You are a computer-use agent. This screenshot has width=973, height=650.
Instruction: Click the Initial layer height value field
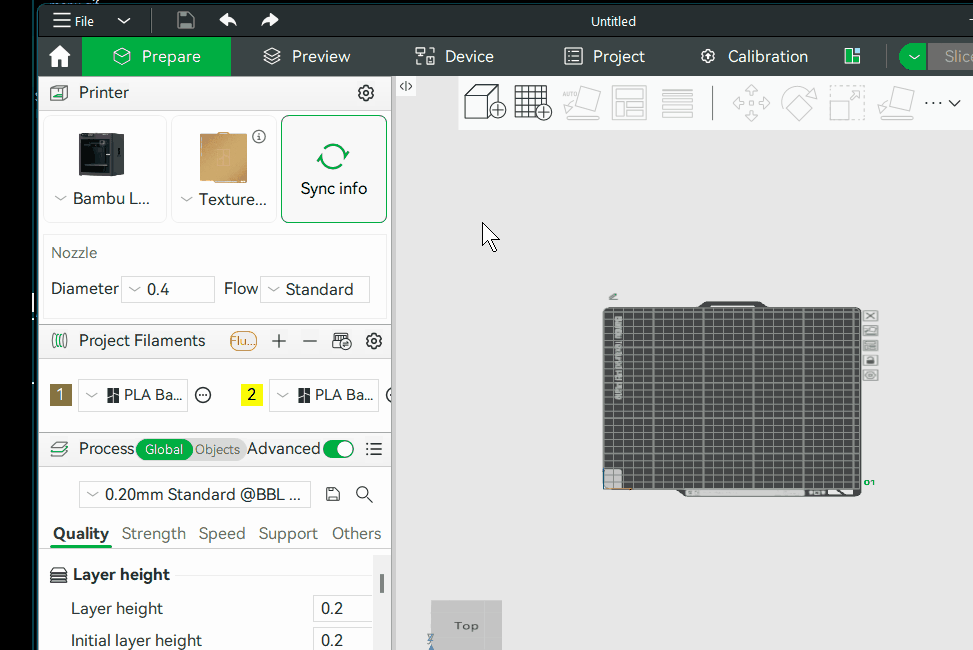click(x=343, y=640)
